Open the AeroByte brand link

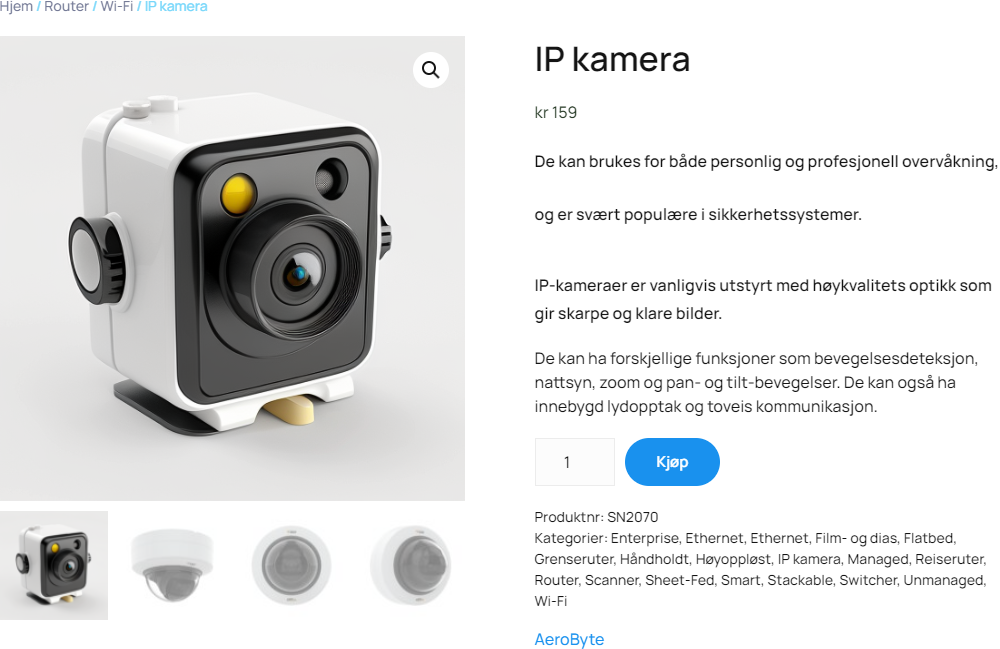point(569,639)
